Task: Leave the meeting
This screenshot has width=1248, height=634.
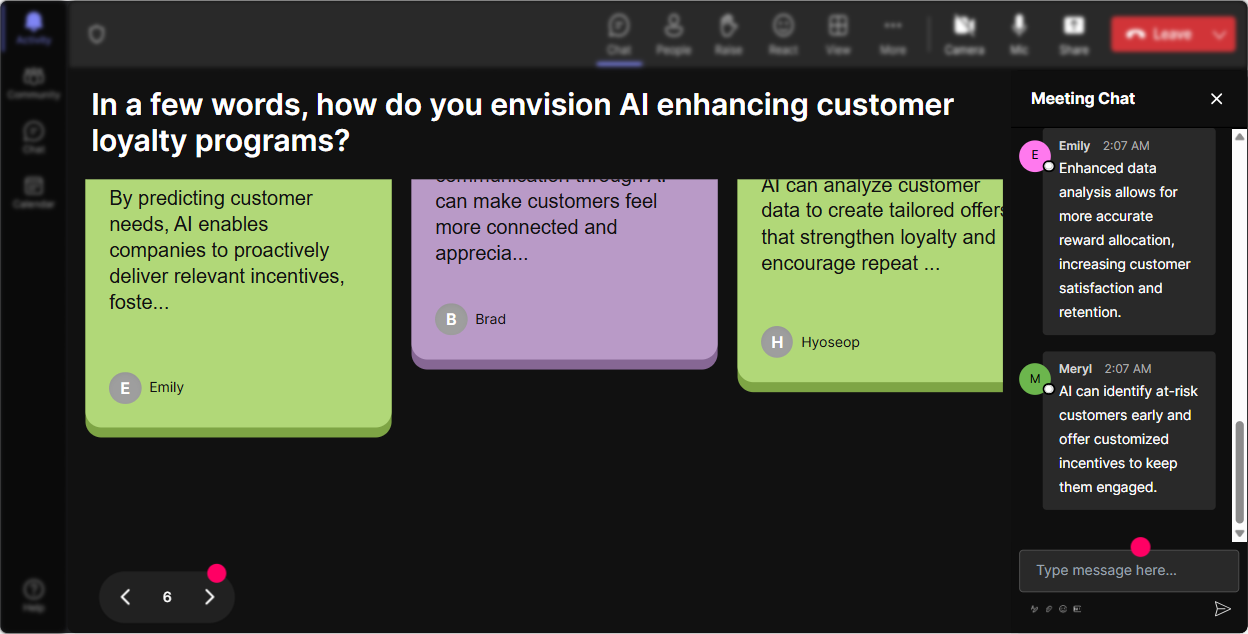Action: [x=1158, y=34]
